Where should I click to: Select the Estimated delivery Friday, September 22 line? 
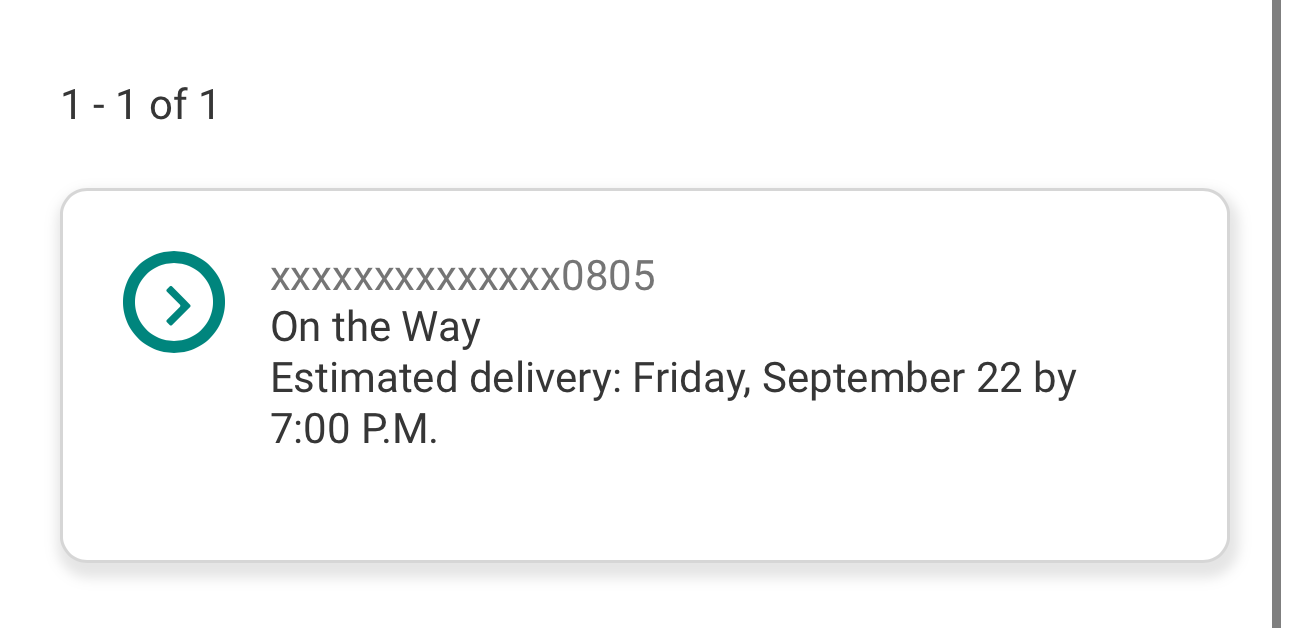click(x=672, y=379)
